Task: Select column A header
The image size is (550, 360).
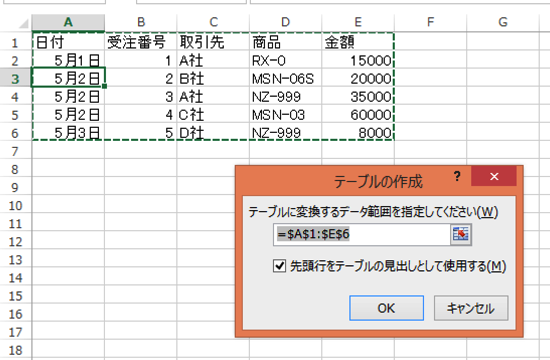Action: click(x=68, y=22)
